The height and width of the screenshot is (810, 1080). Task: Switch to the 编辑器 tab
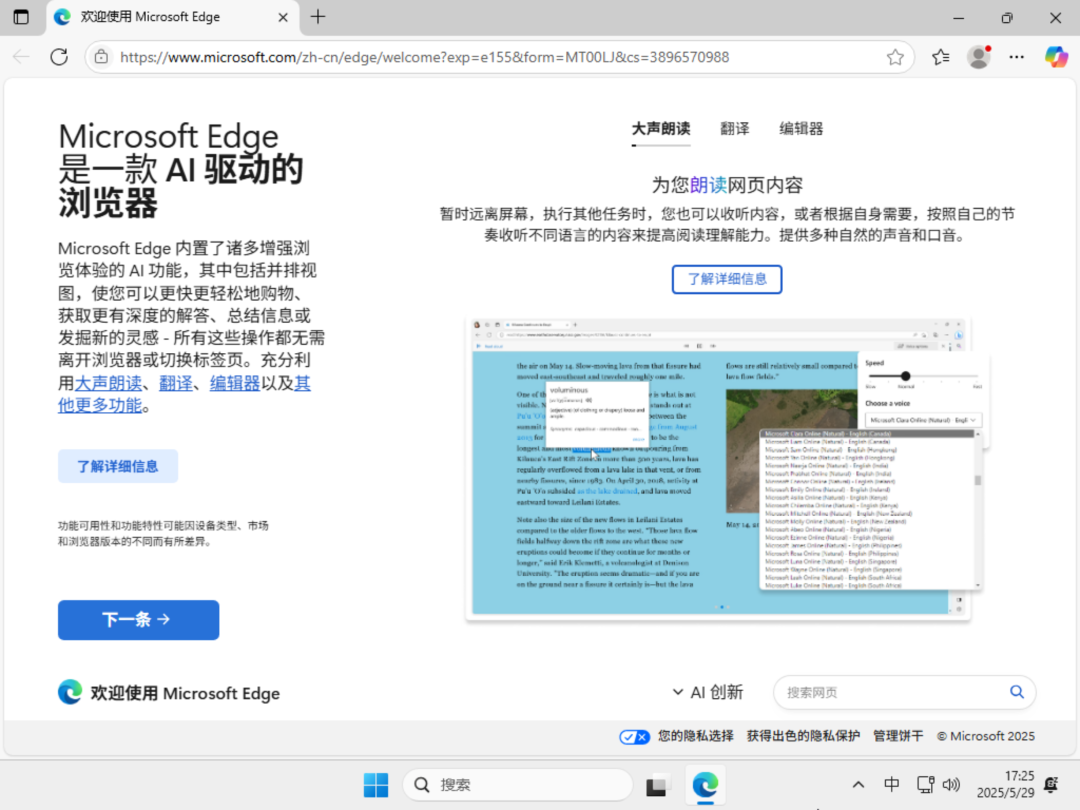801,129
